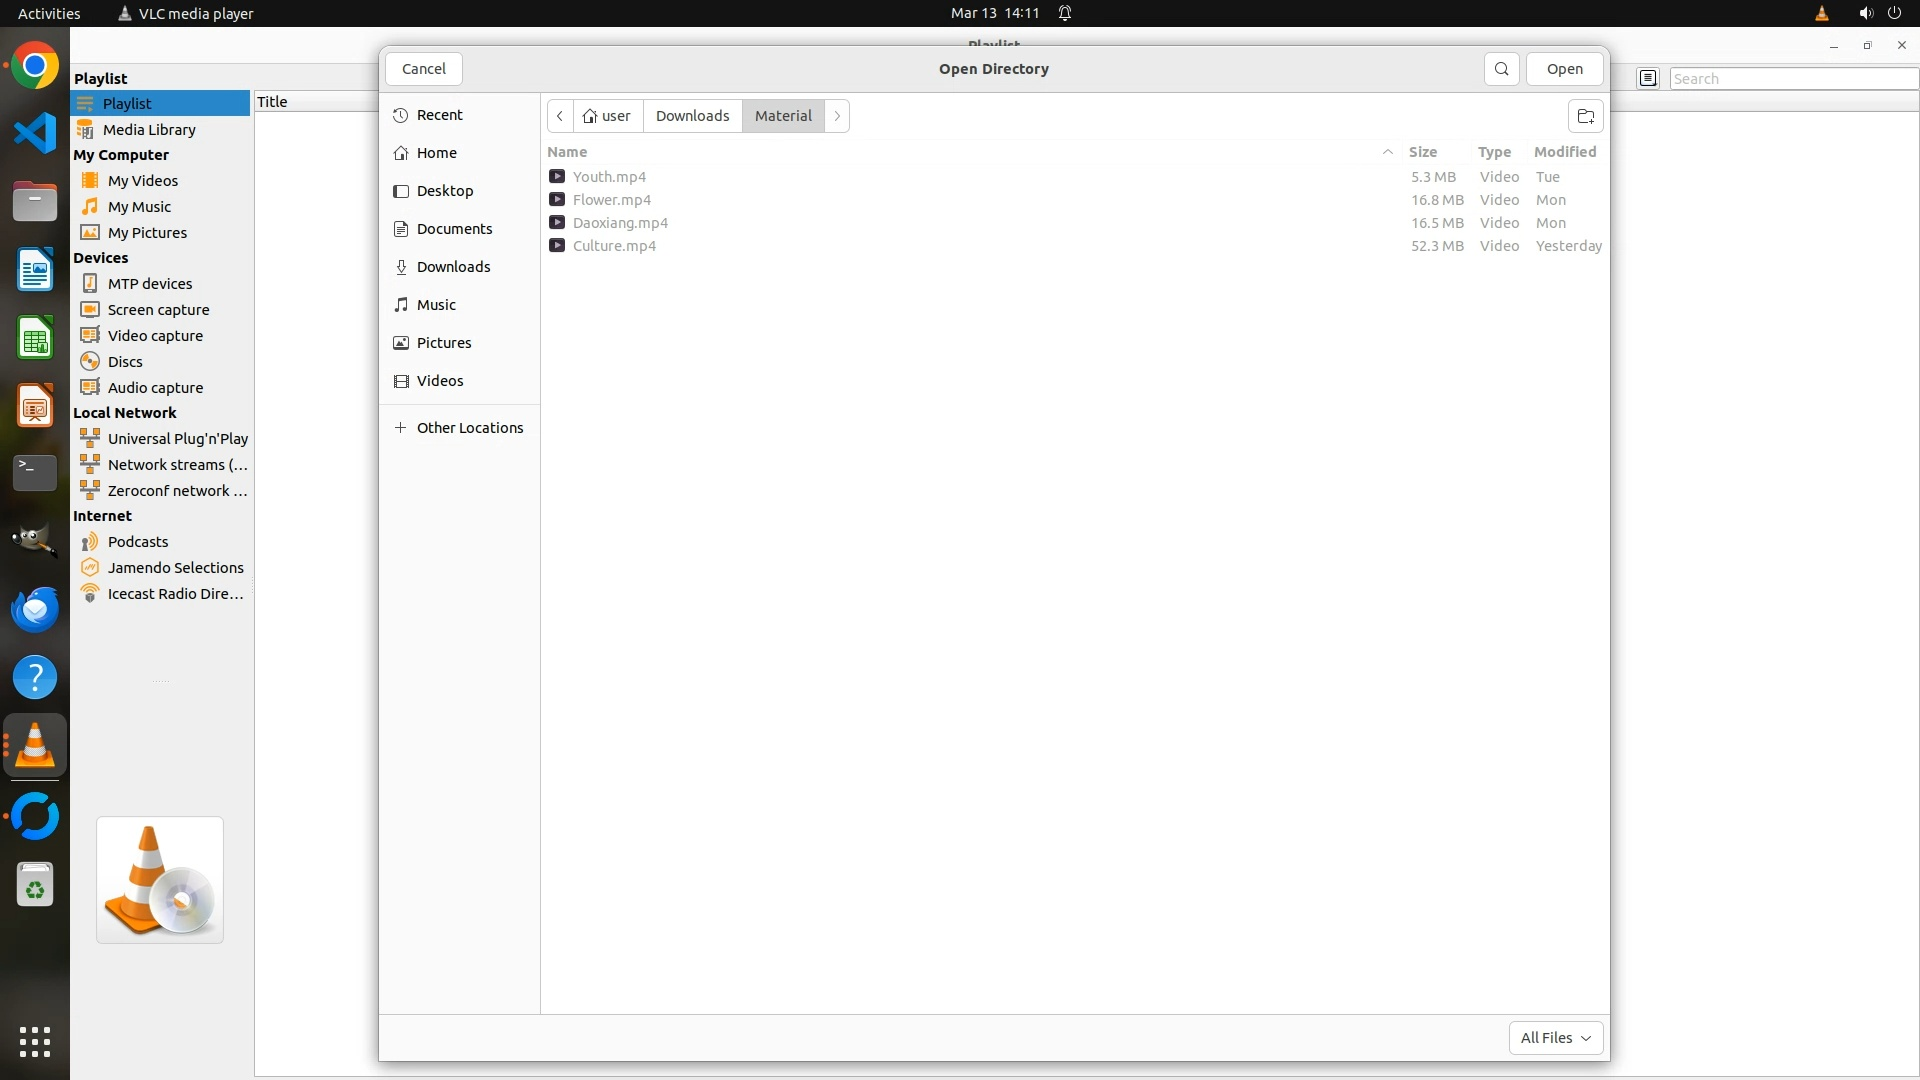
Task: Navigate to Downloads in path bar
Action: 692,116
